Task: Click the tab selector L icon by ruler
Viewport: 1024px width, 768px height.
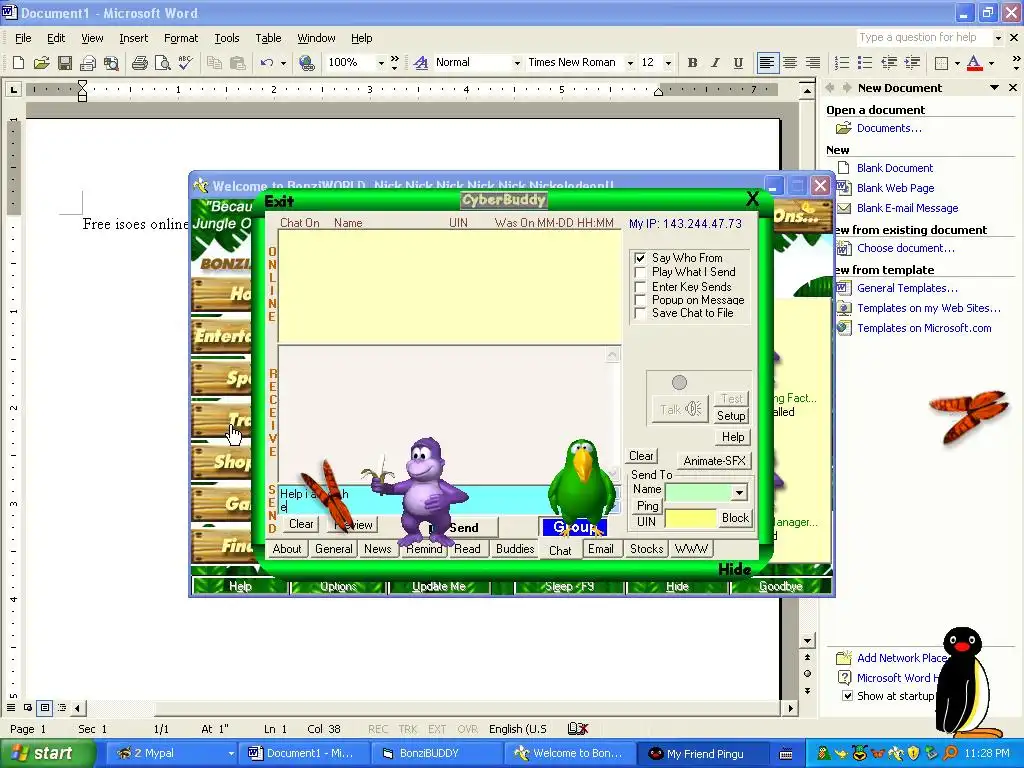Action: 13,89
